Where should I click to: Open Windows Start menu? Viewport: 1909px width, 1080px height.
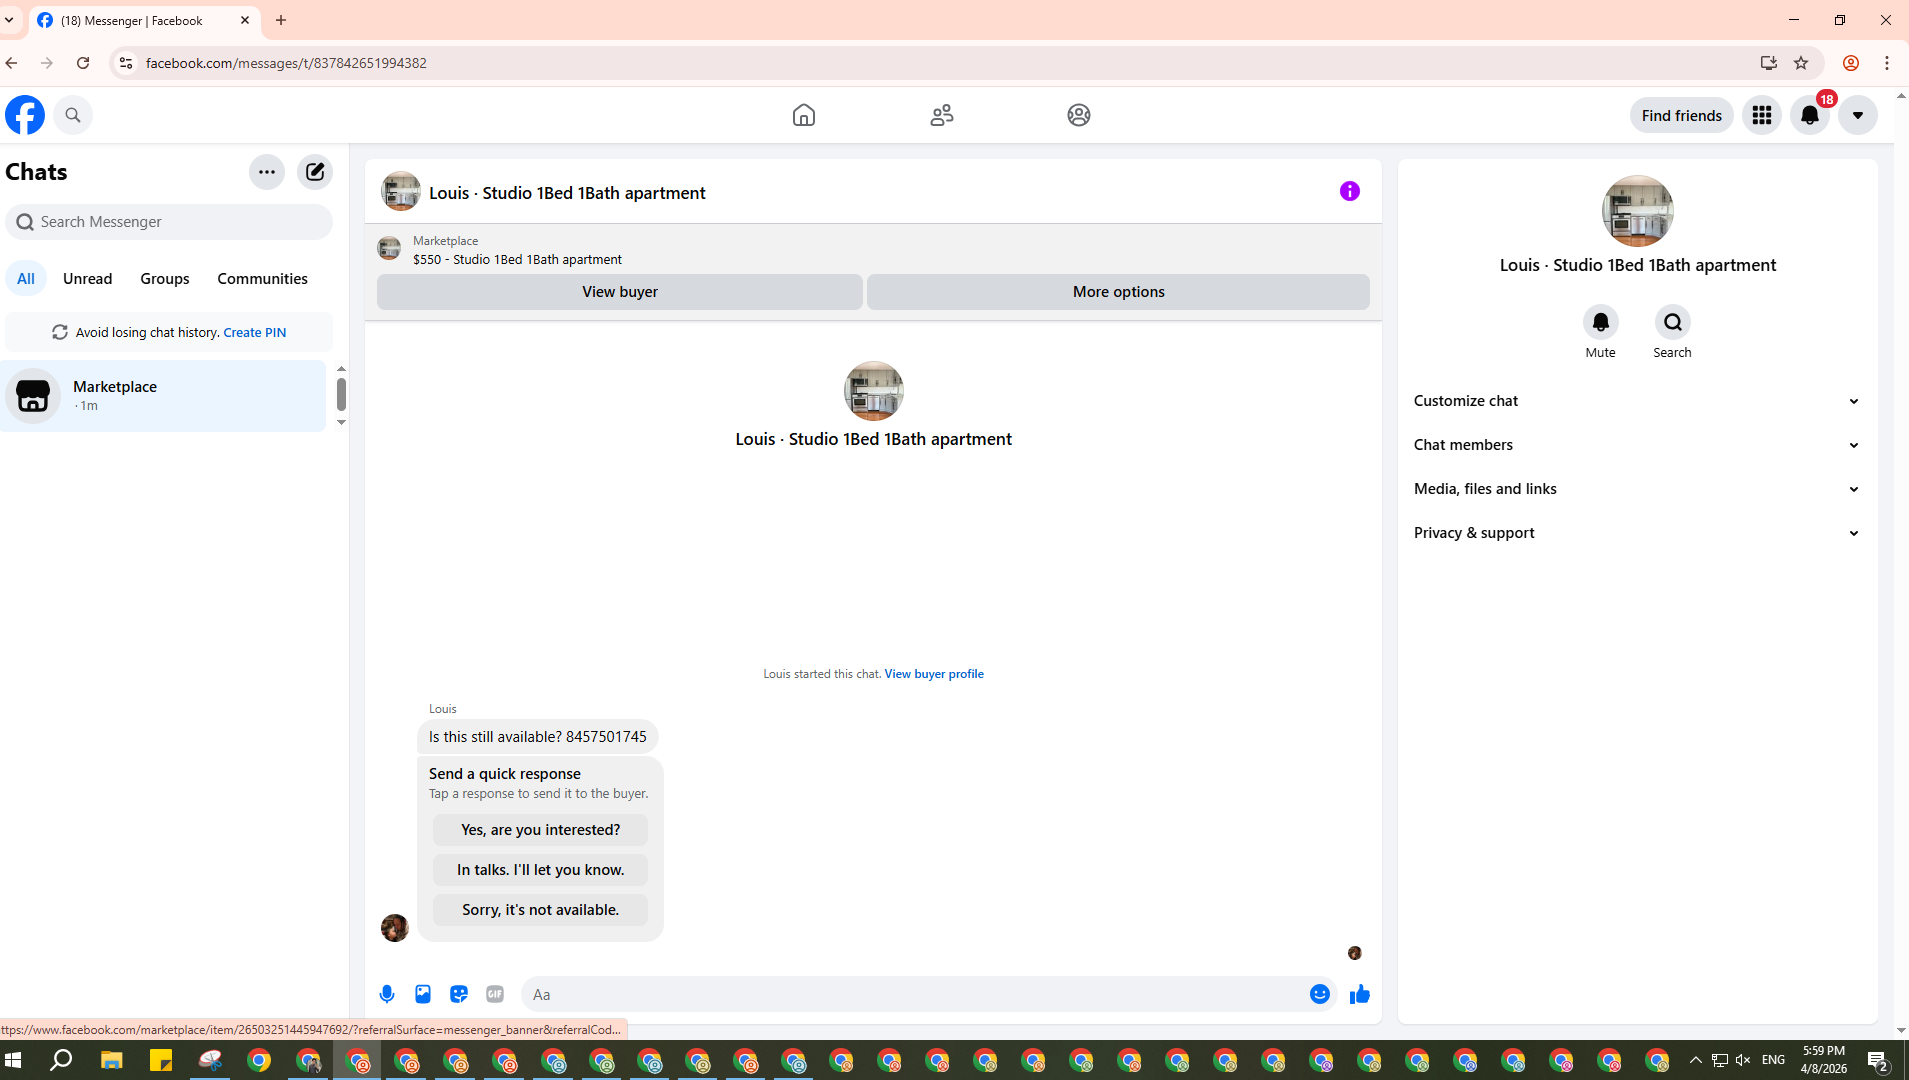[x=13, y=1060]
